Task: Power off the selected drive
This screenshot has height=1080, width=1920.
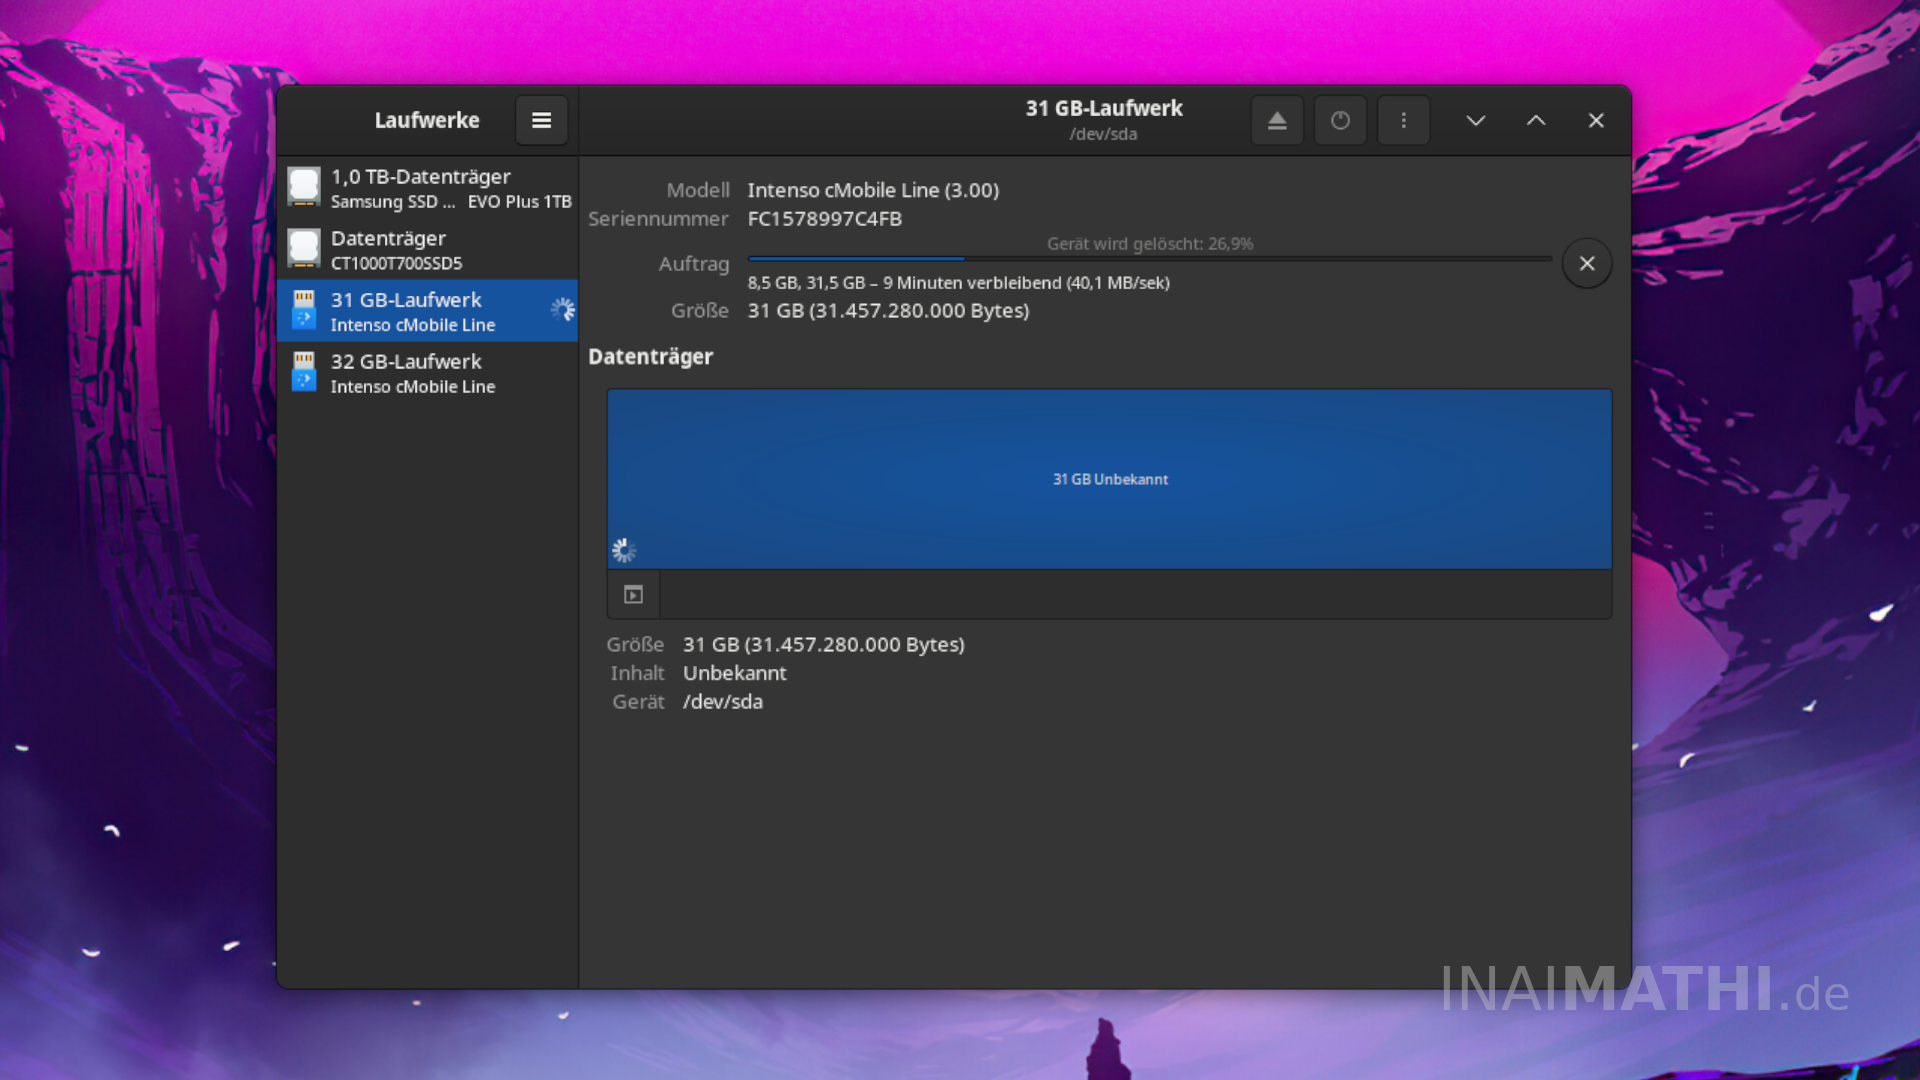Action: click(x=1340, y=120)
